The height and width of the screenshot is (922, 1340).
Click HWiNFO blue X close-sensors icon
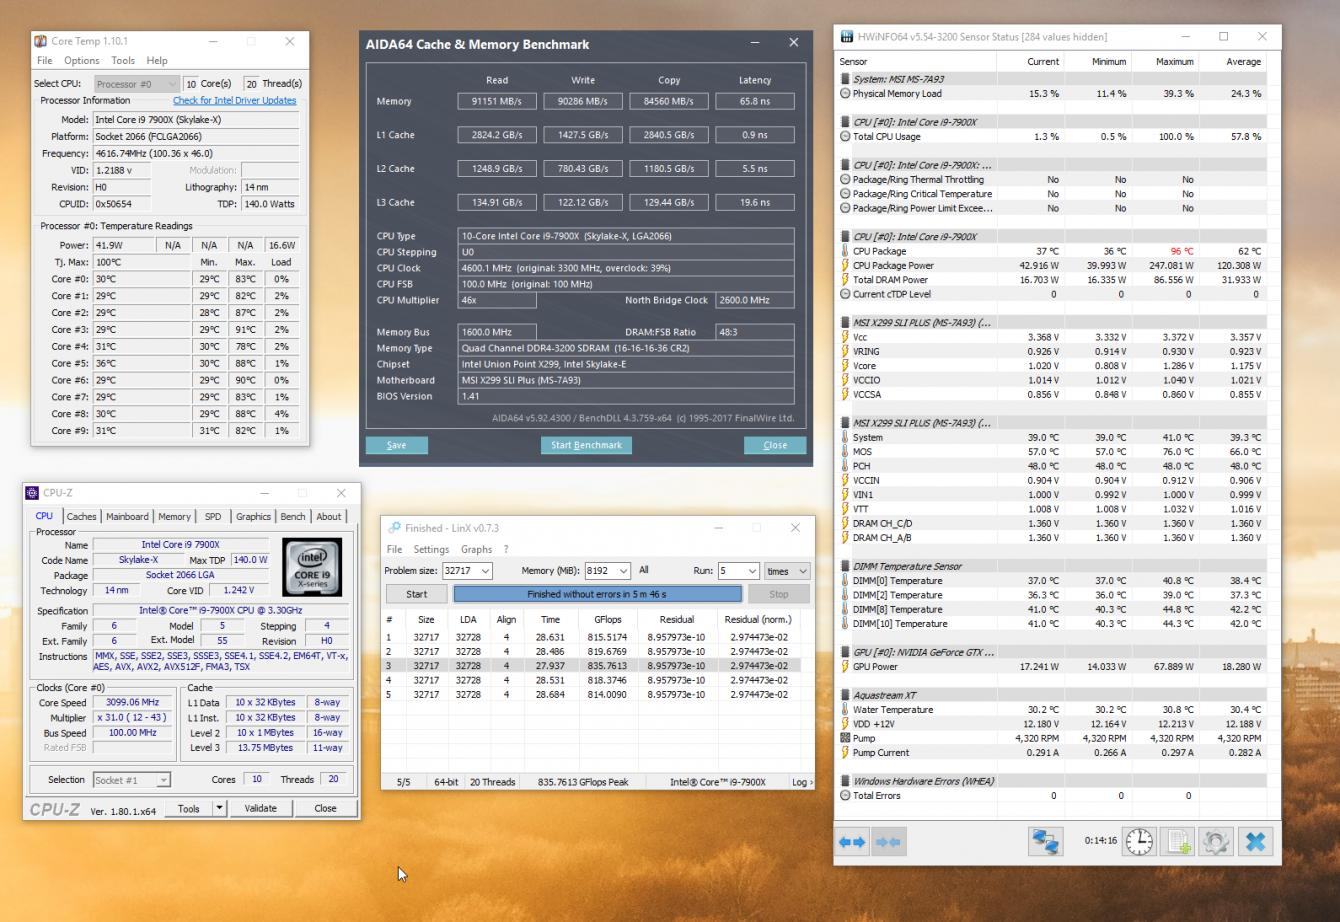[1255, 842]
